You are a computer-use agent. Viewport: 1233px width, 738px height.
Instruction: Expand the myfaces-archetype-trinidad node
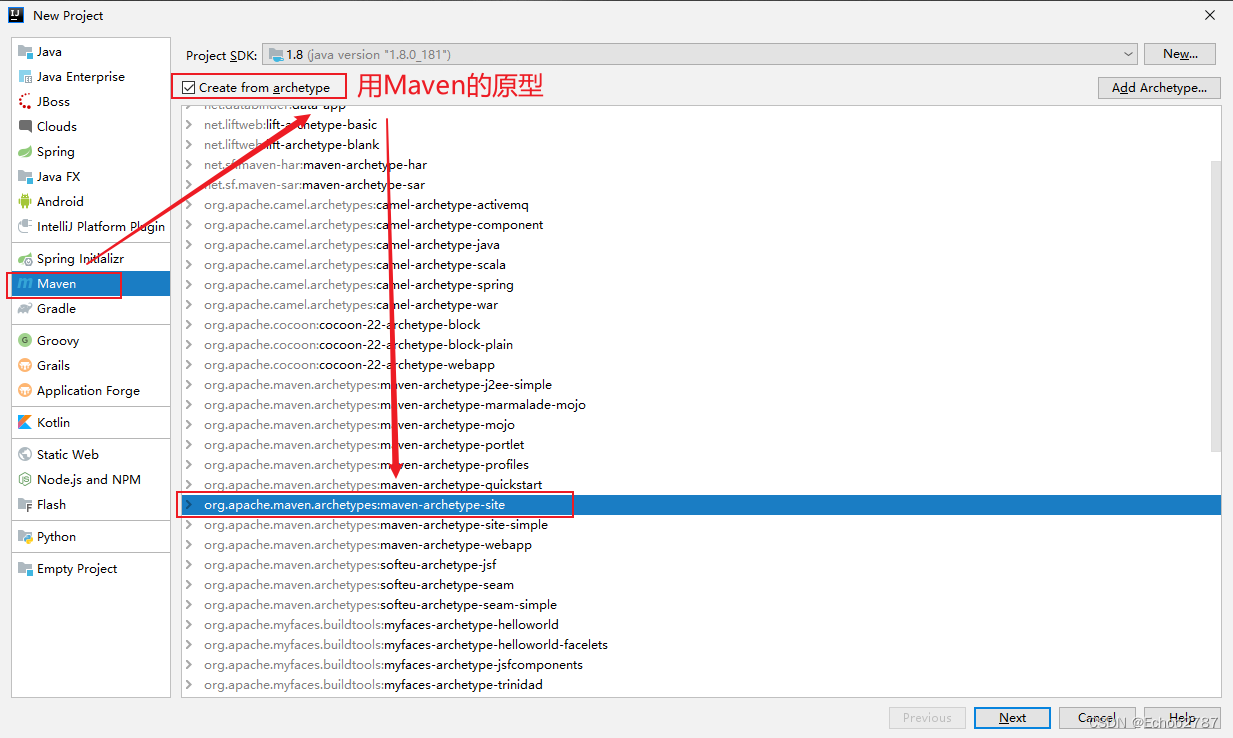point(189,685)
